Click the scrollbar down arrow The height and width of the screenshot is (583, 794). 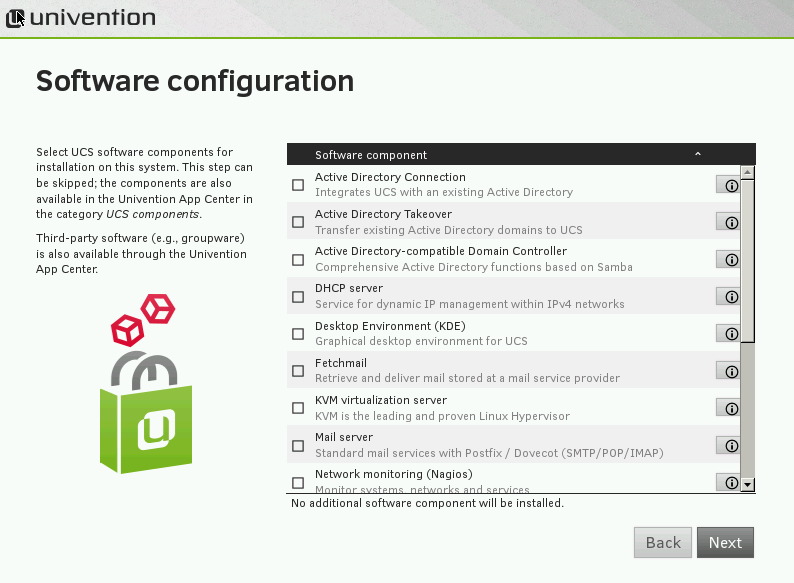(748, 485)
